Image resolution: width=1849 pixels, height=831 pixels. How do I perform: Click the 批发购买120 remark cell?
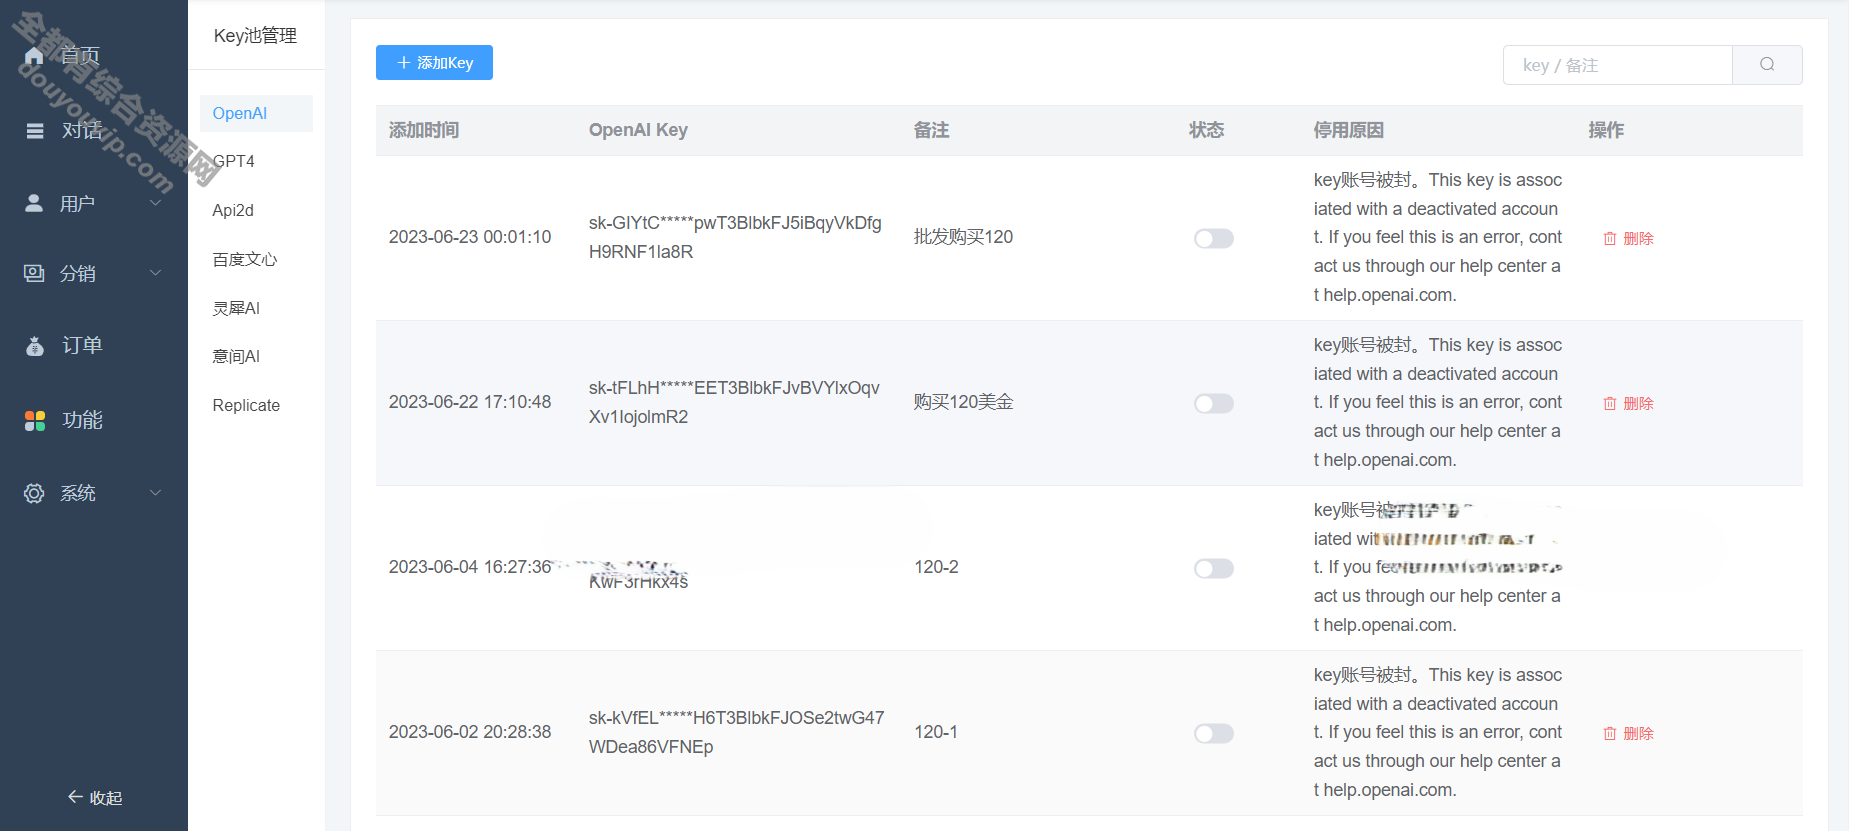click(963, 237)
